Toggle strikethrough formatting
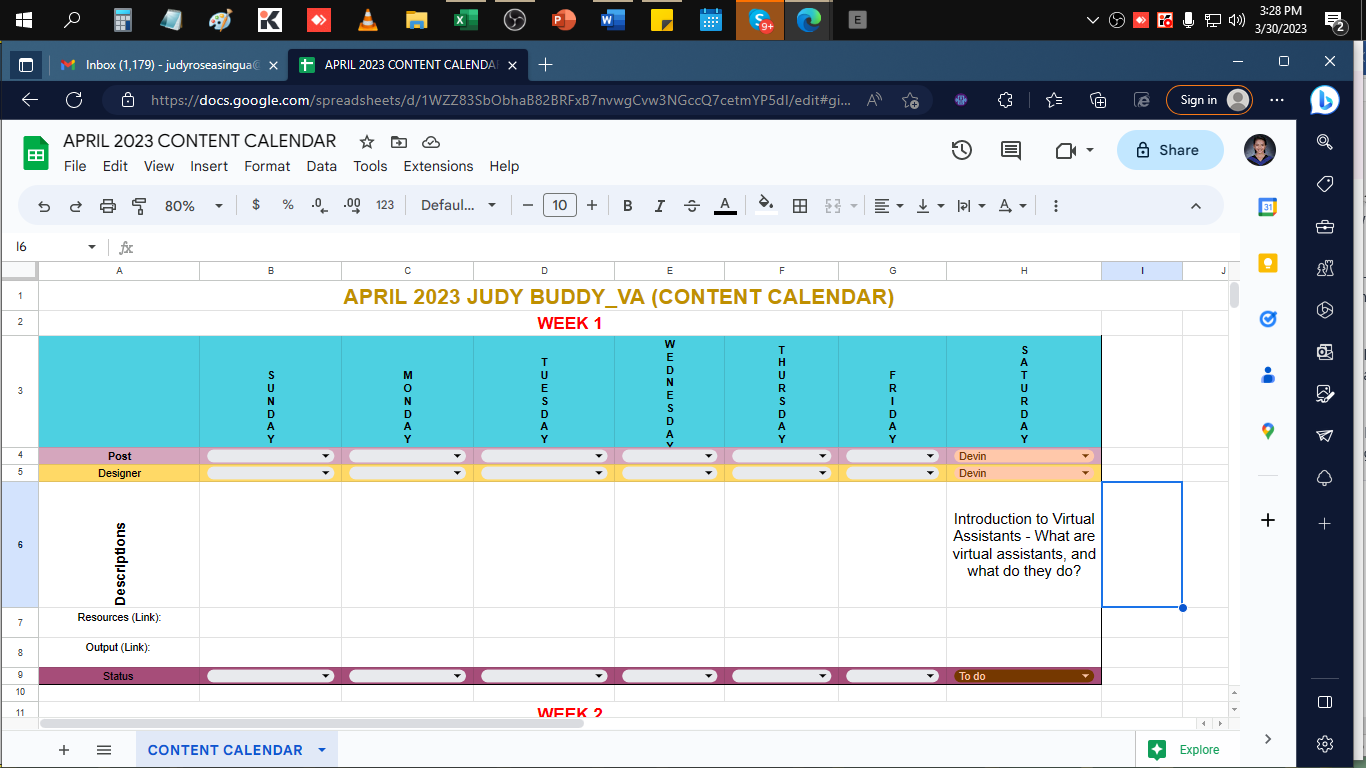Image resolution: width=1366 pixels, height=768 pixels. coord(692,206)
